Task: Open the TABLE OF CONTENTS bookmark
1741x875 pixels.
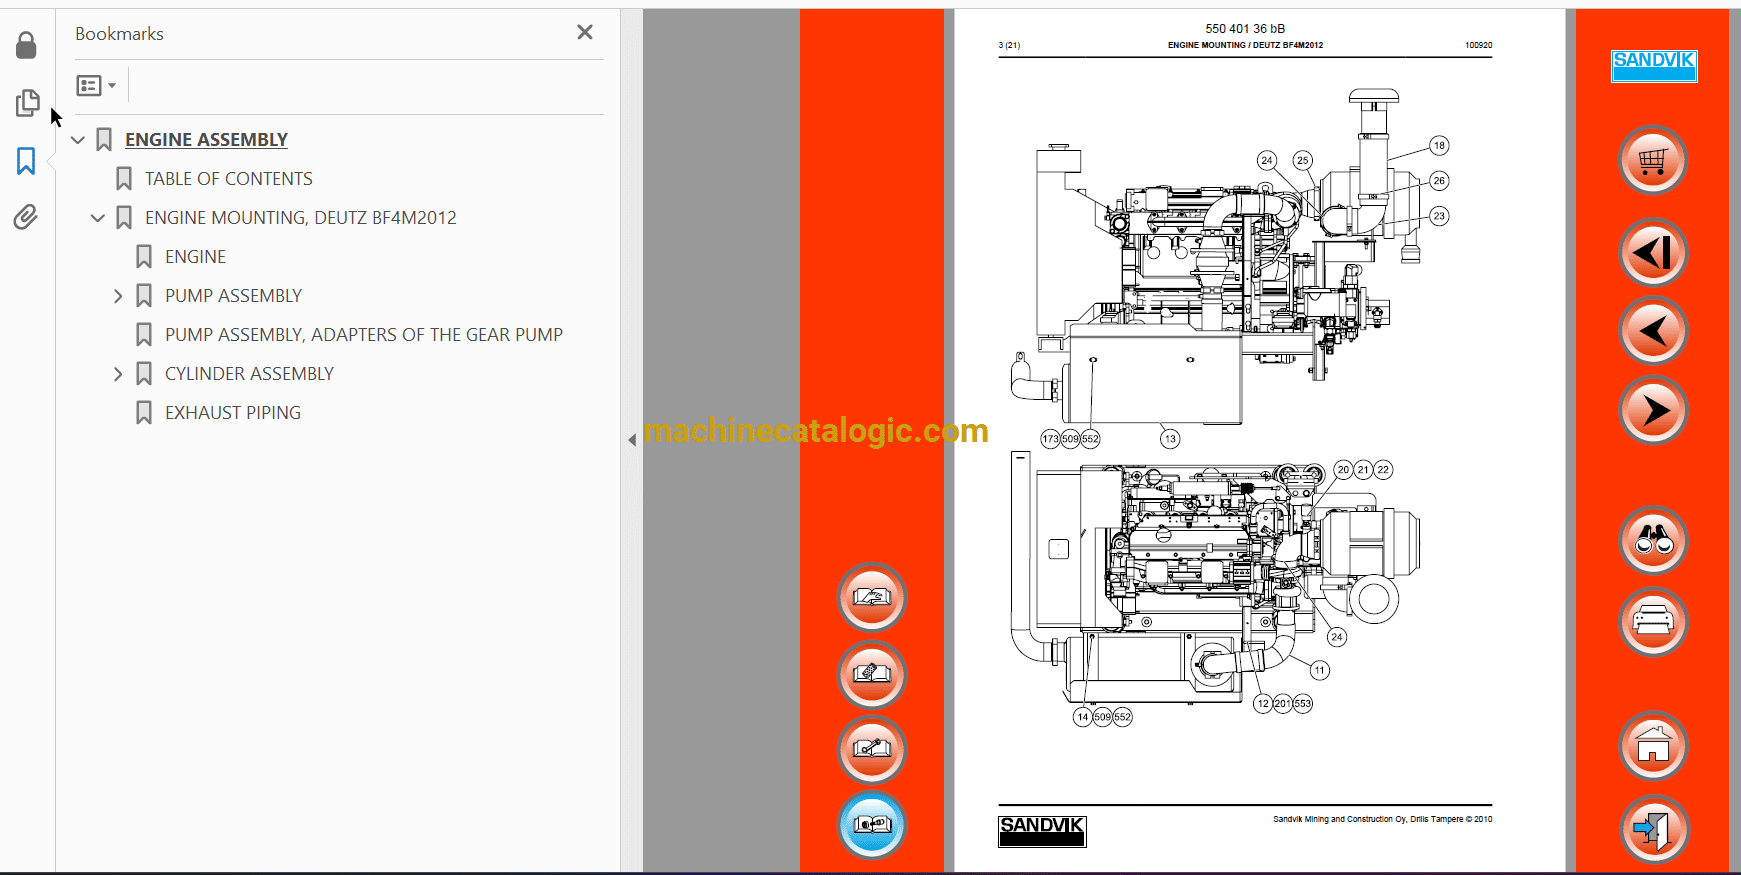Action: 229,179
